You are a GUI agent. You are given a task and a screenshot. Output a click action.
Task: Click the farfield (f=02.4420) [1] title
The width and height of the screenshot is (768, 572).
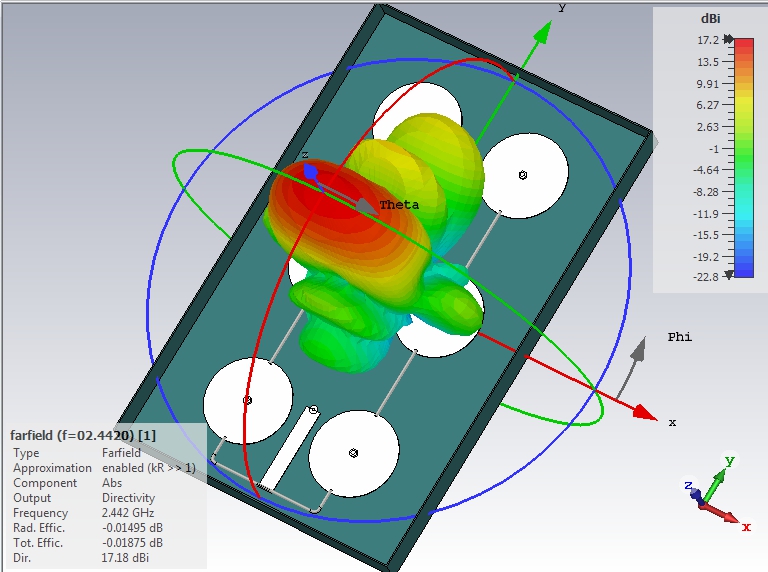(x=83, y=435)
